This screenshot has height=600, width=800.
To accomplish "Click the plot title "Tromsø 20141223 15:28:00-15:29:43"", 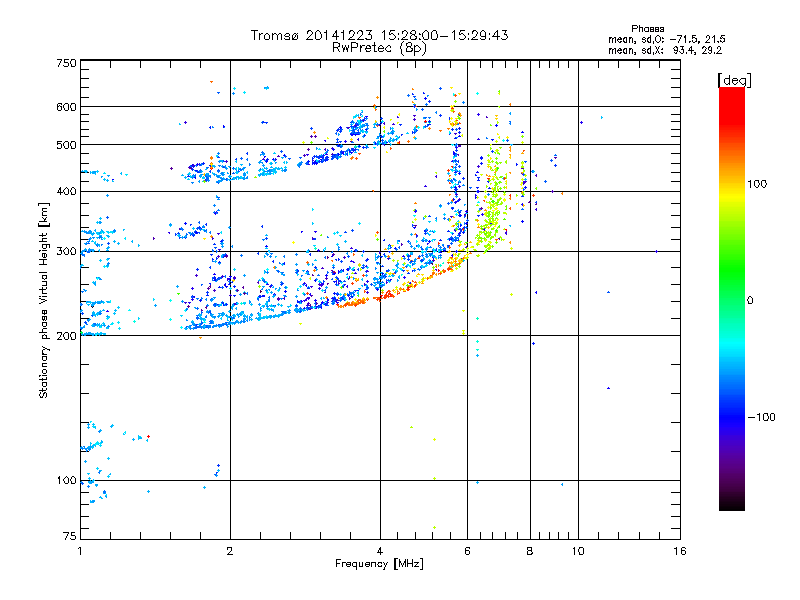I will coord(379,35).
